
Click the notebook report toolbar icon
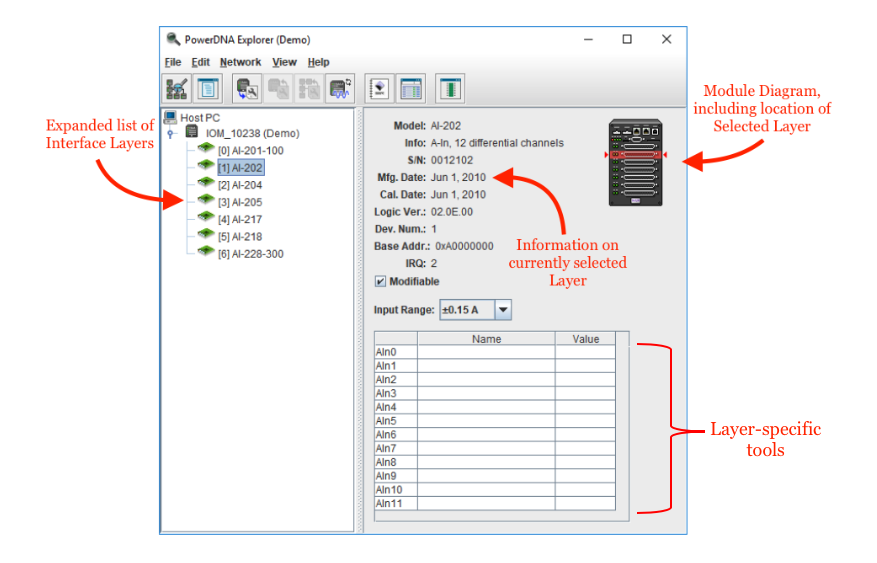coord(380,88)
